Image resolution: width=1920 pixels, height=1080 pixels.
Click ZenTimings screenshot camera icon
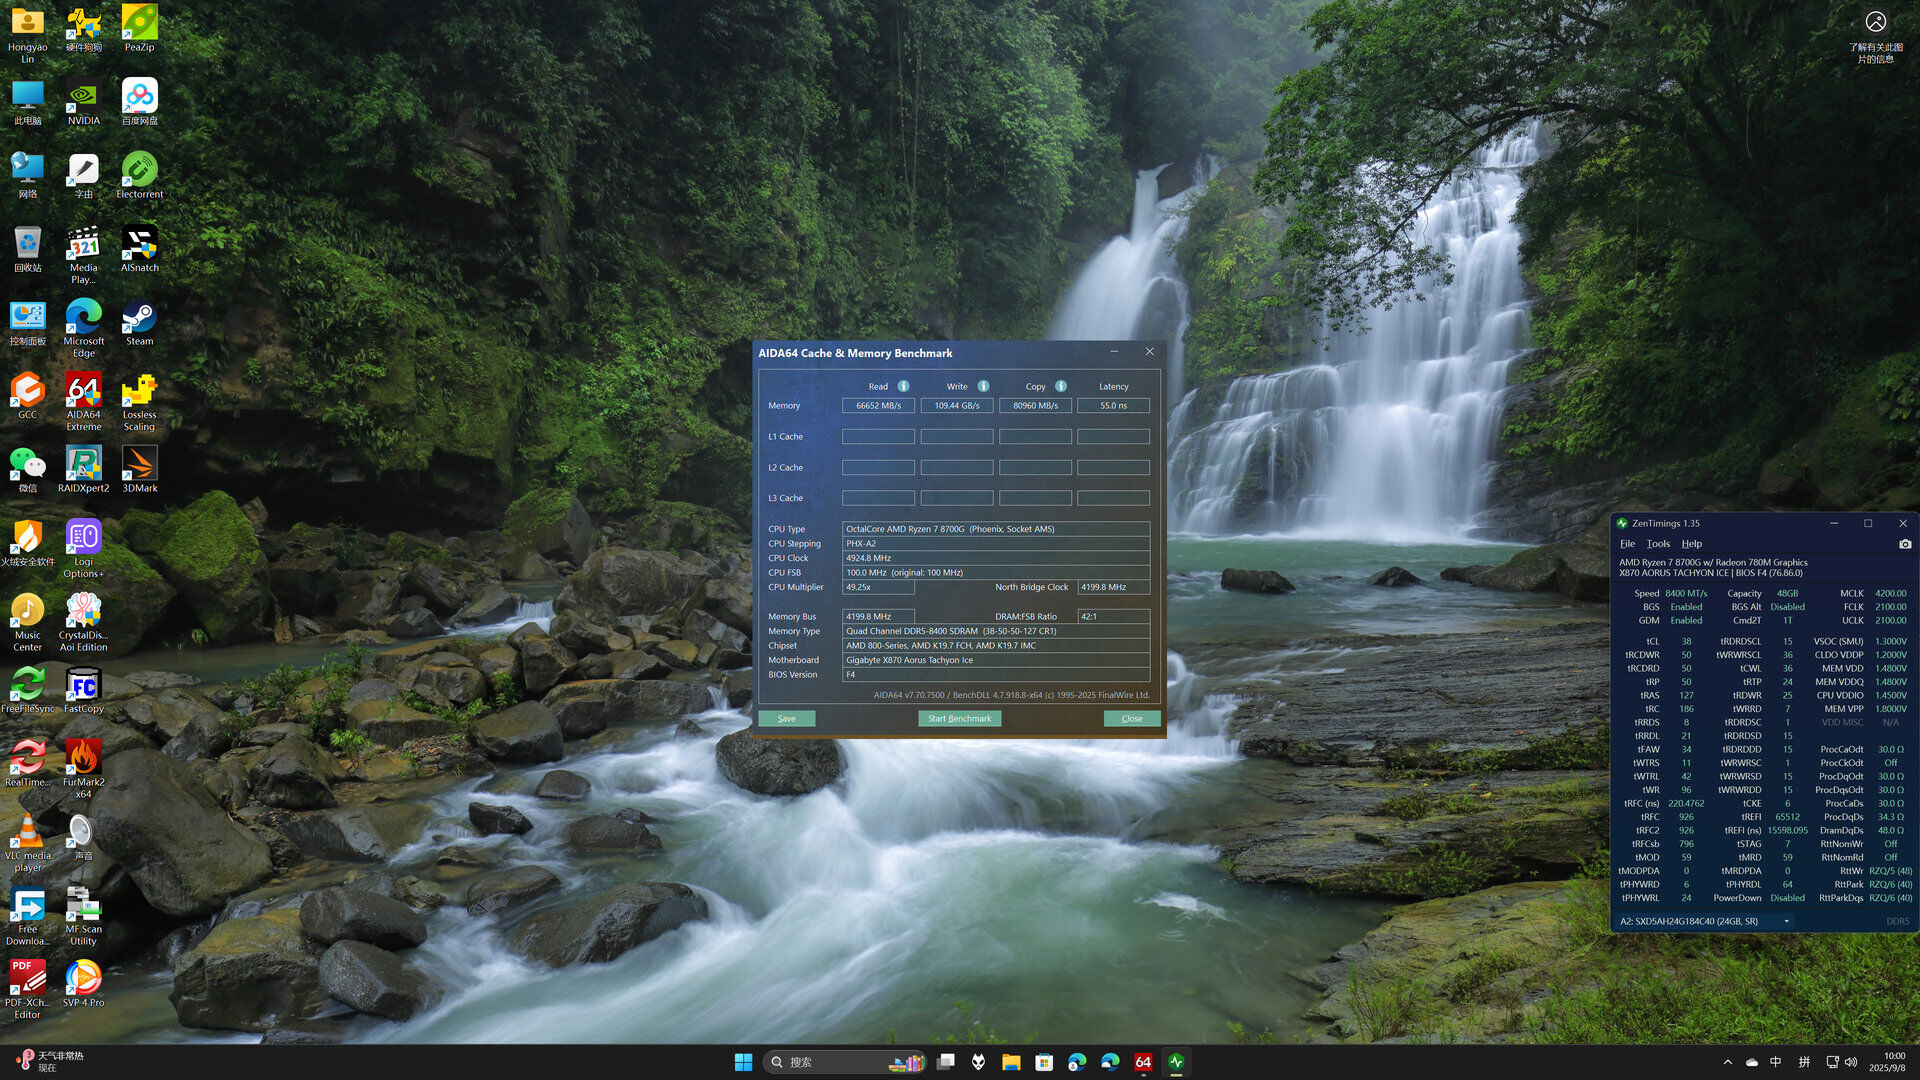pos(1905,544)
